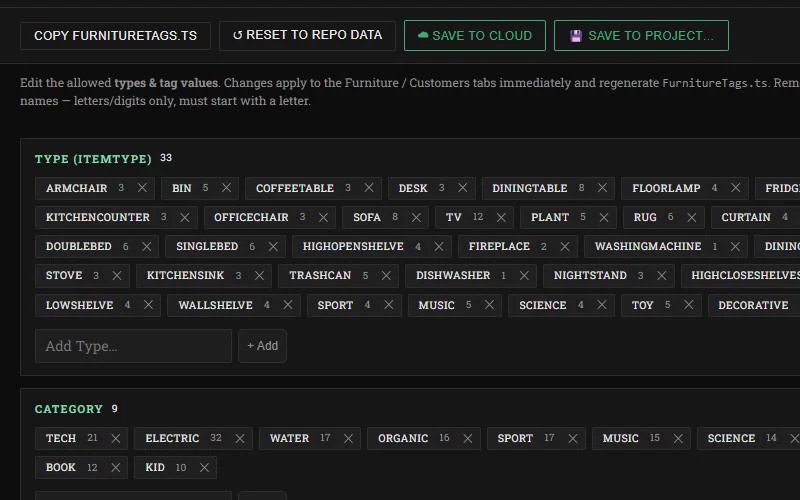
Task: Remove the TECH category tag
Action: 116,438
